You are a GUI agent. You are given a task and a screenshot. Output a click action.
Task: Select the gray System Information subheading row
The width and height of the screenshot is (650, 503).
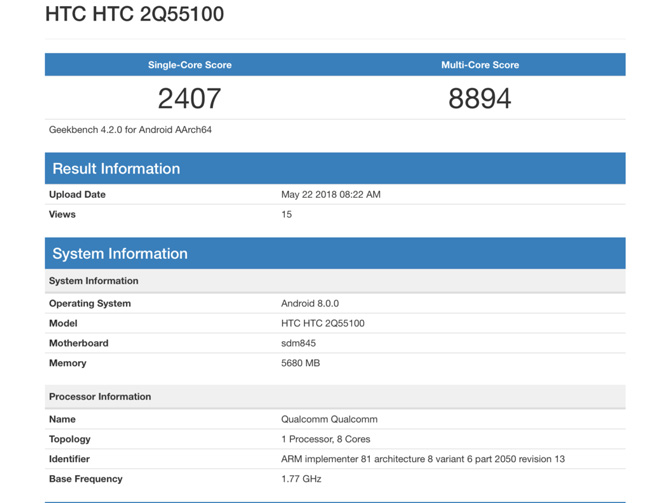point(335,281)
